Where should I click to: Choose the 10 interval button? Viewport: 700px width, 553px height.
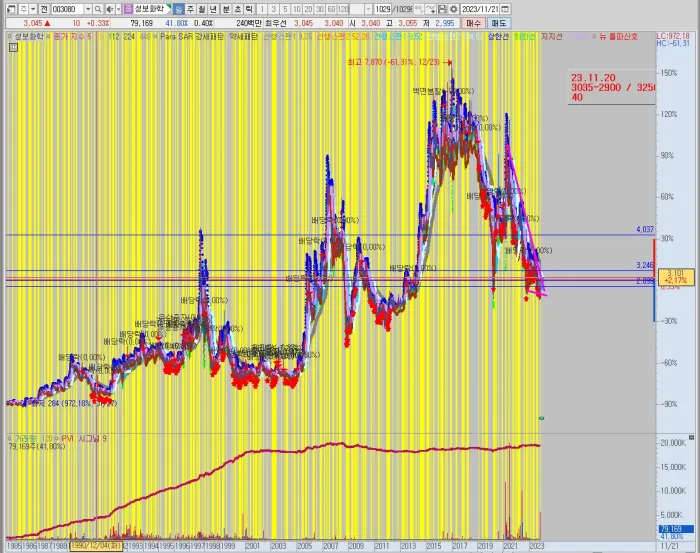(x=297, y=9)
